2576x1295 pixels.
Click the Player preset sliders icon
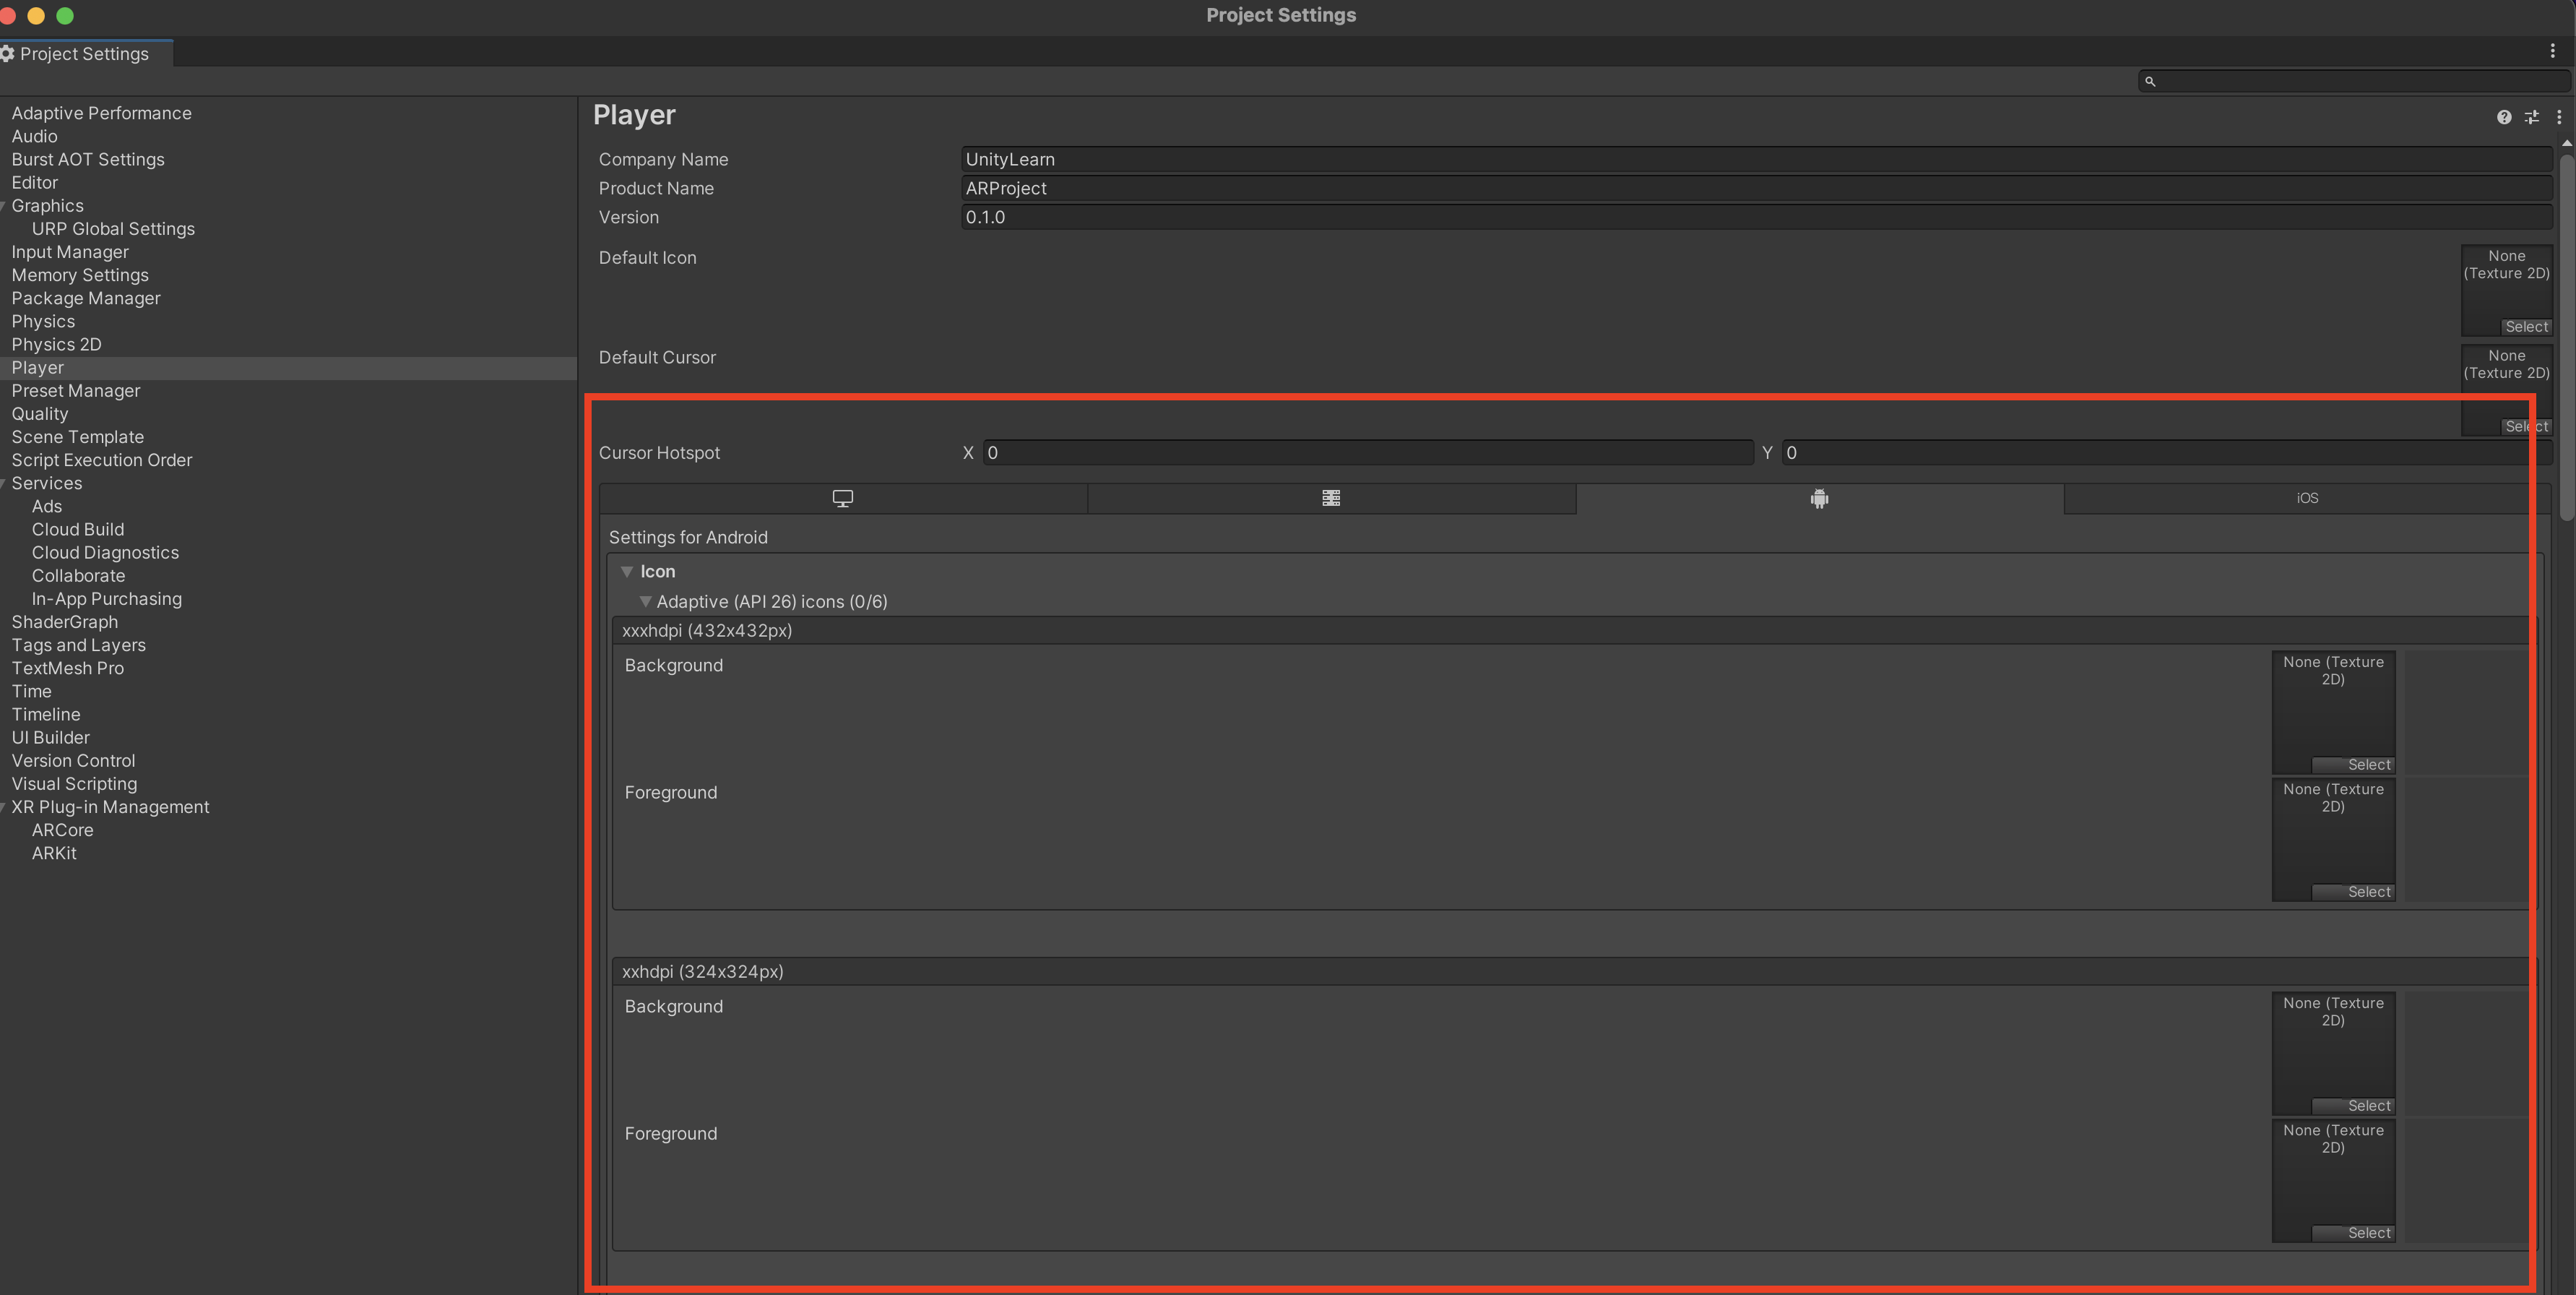pos(2531,117)
